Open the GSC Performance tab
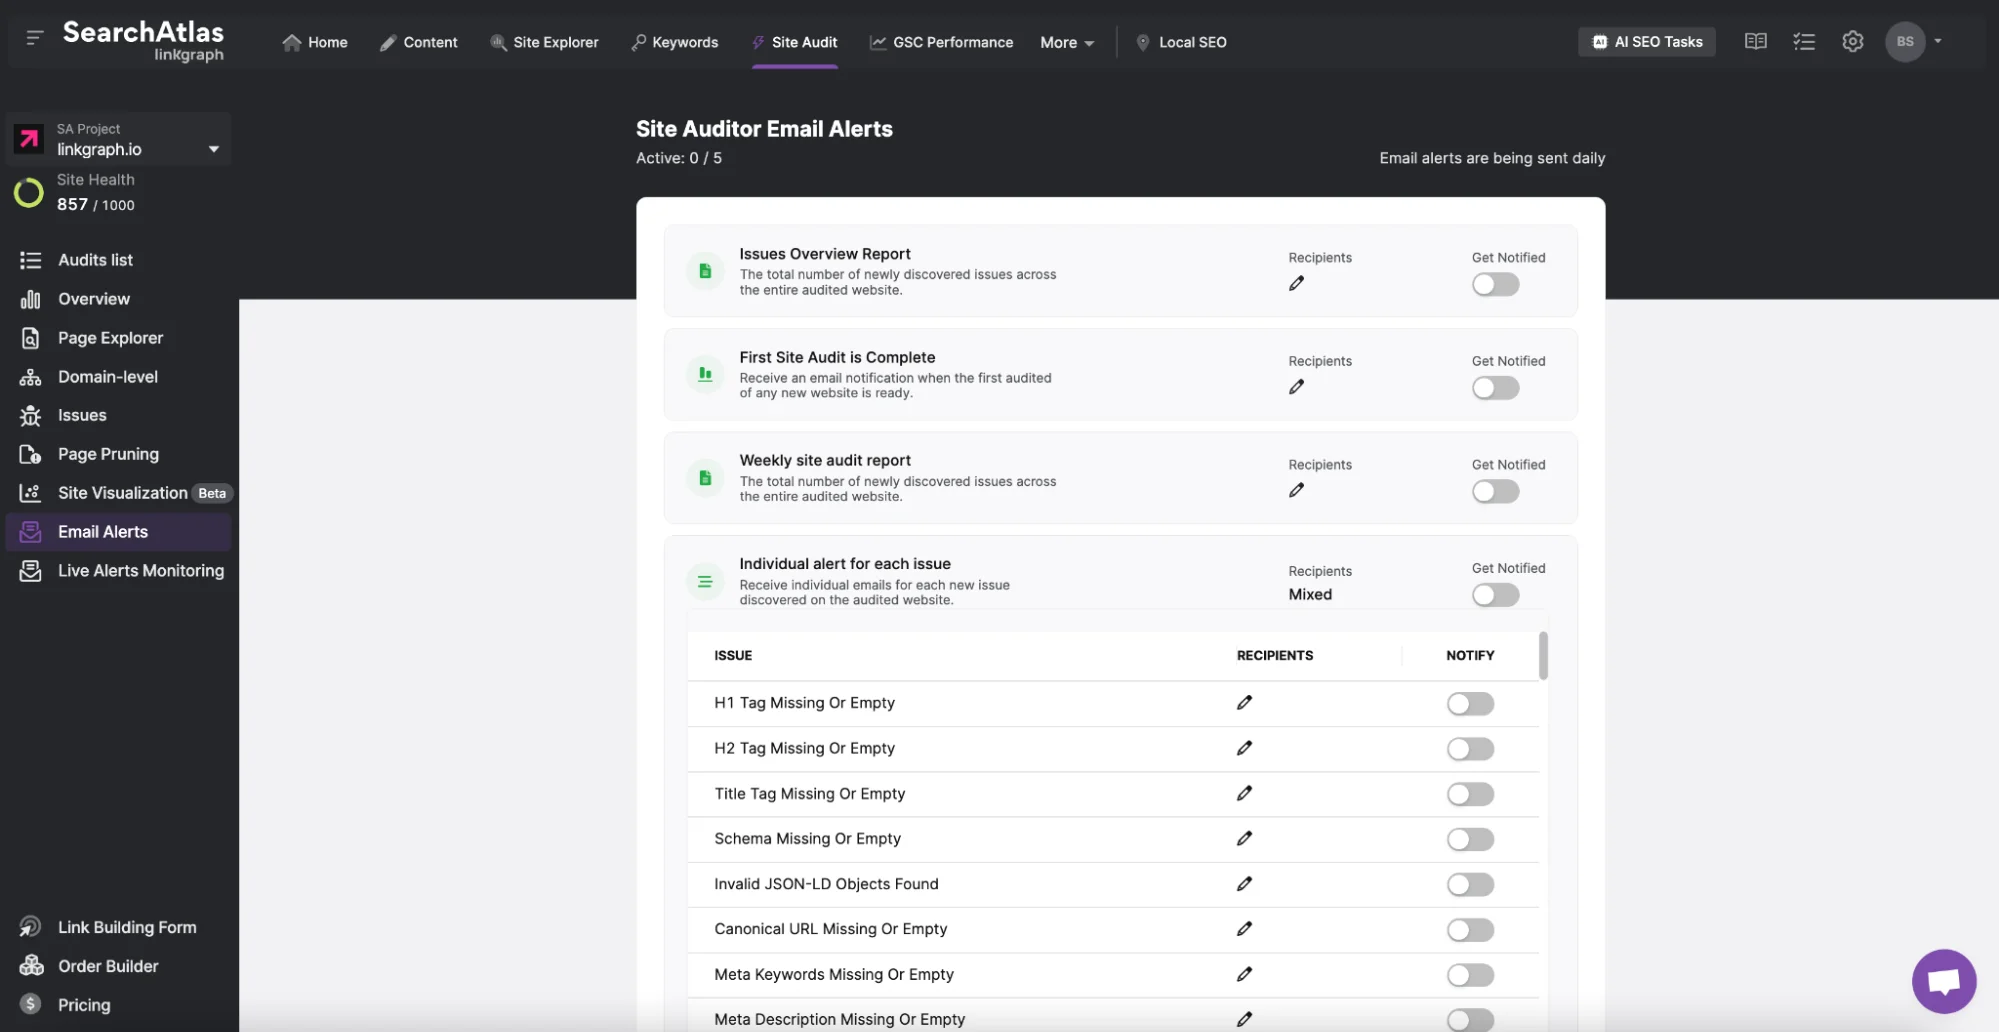Image resolution: width=1999 pixels, height=1032 pixels. (941, 42)
